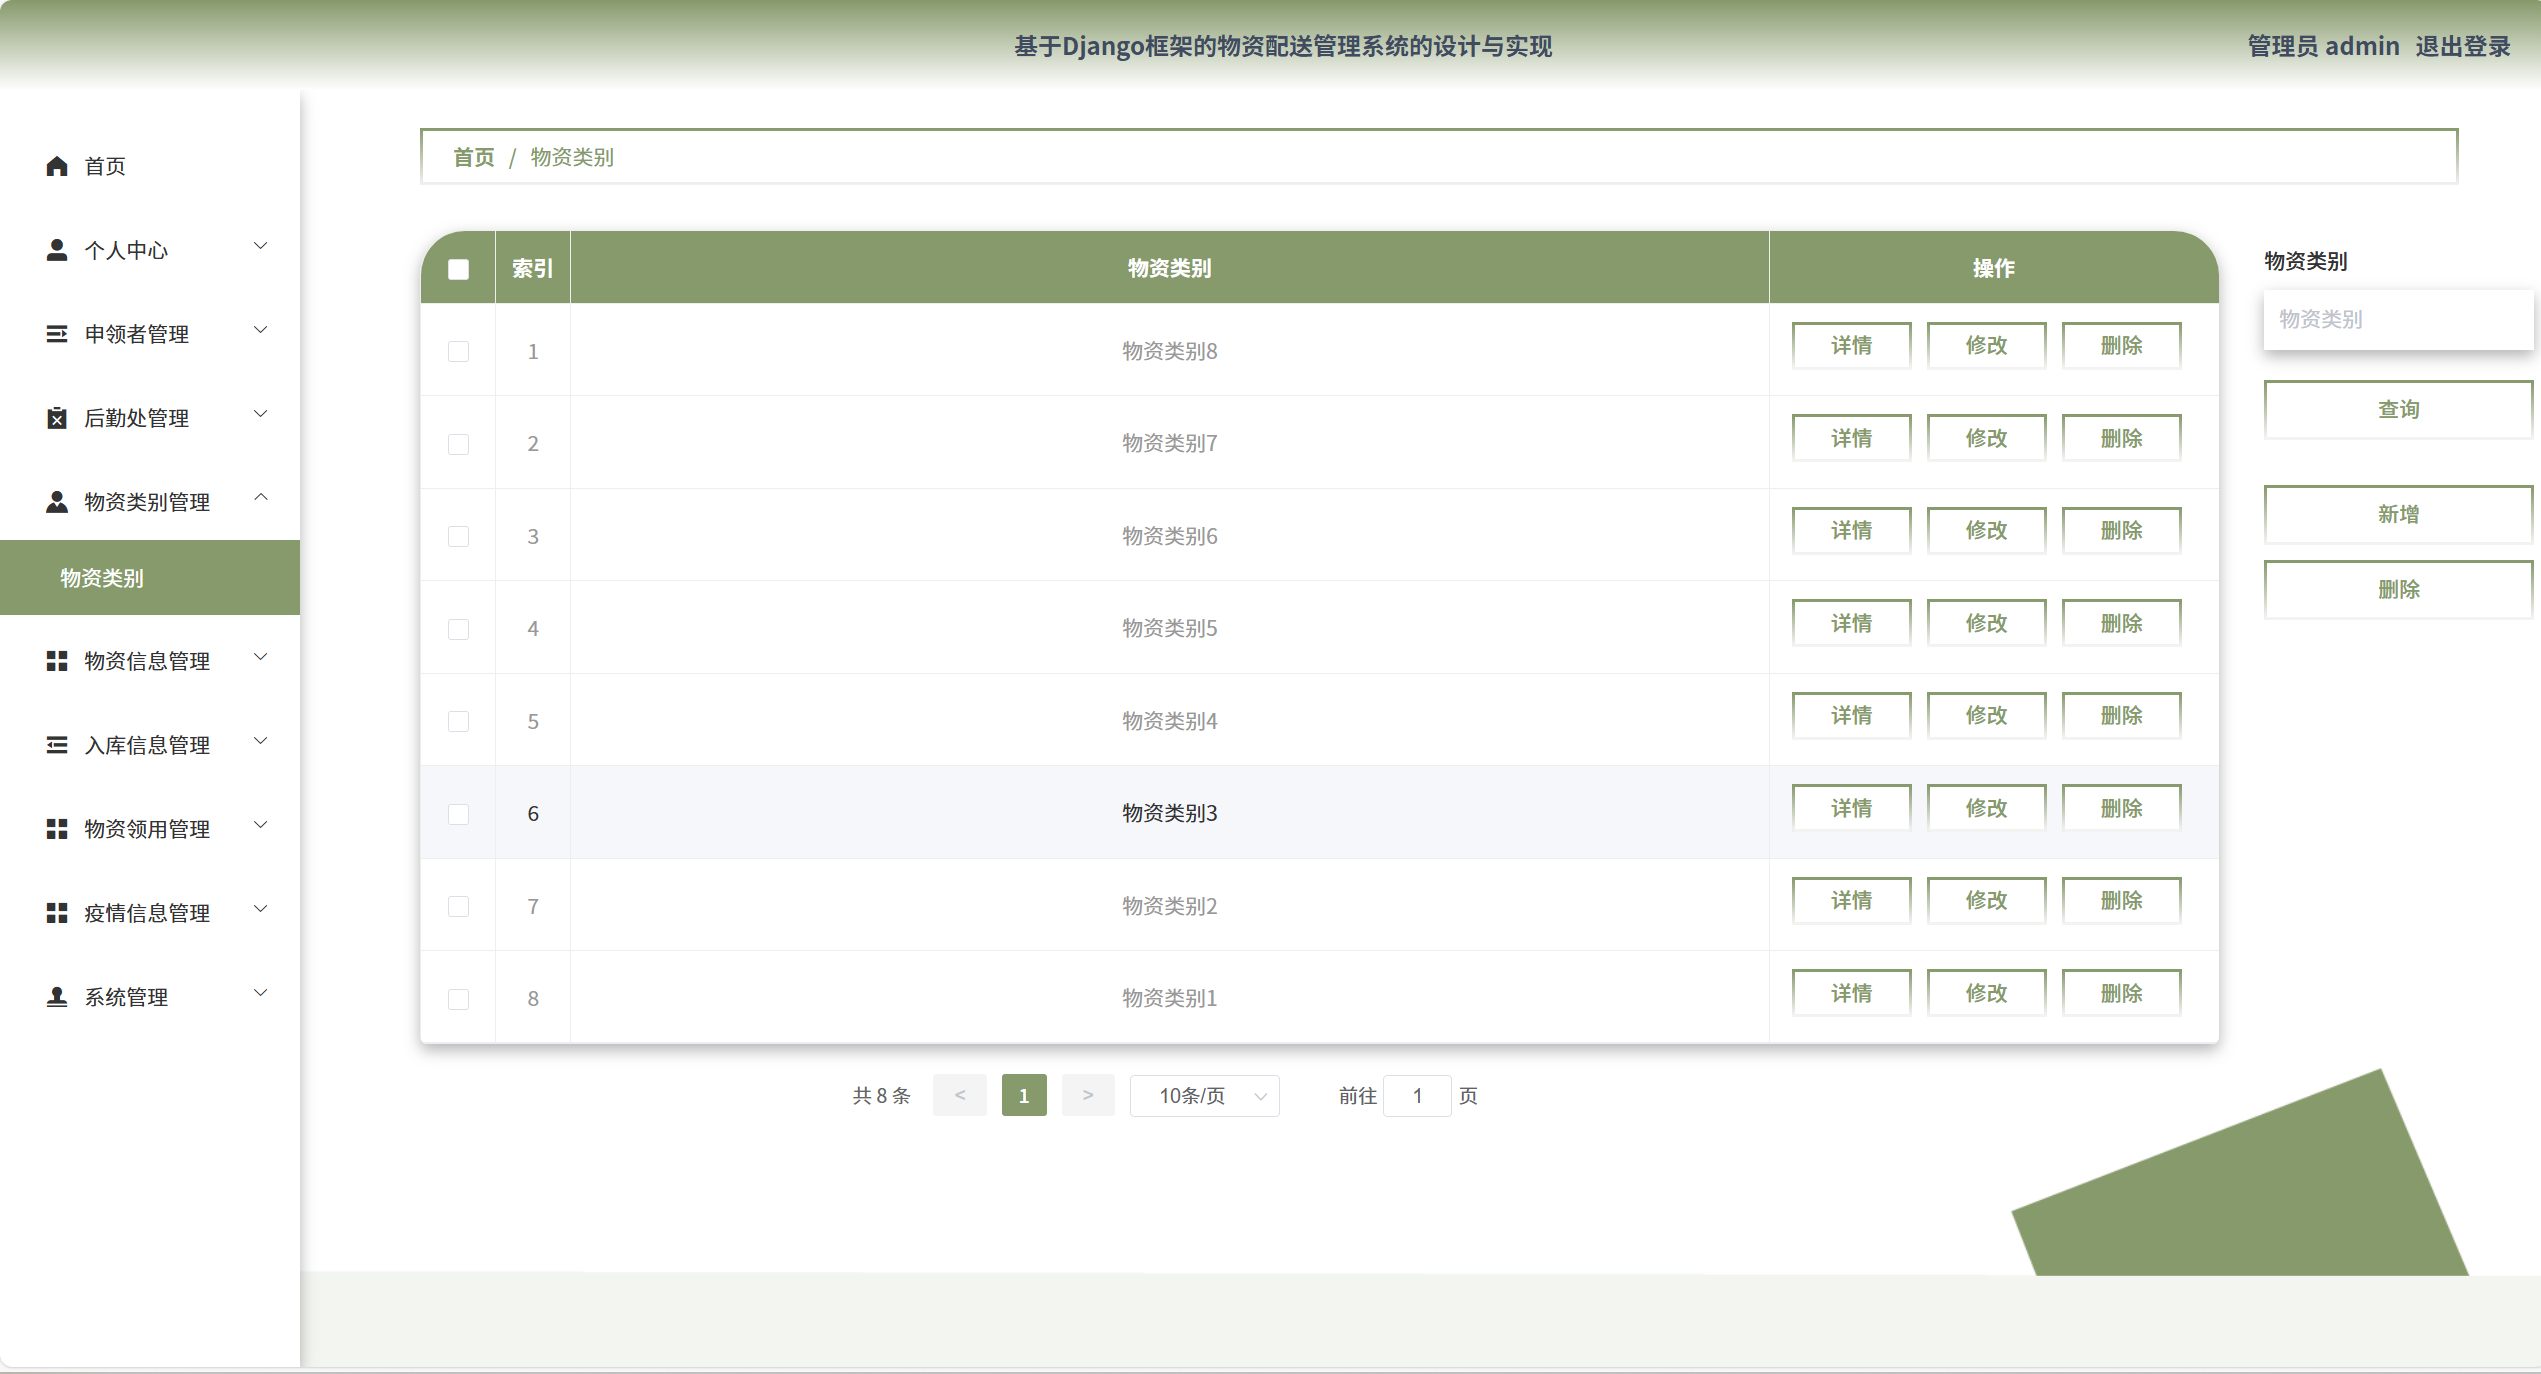The width and height of the screenshot is (2541, 1374).
Task: Click the person icon next to 个人中心
Action: [57, 250]
